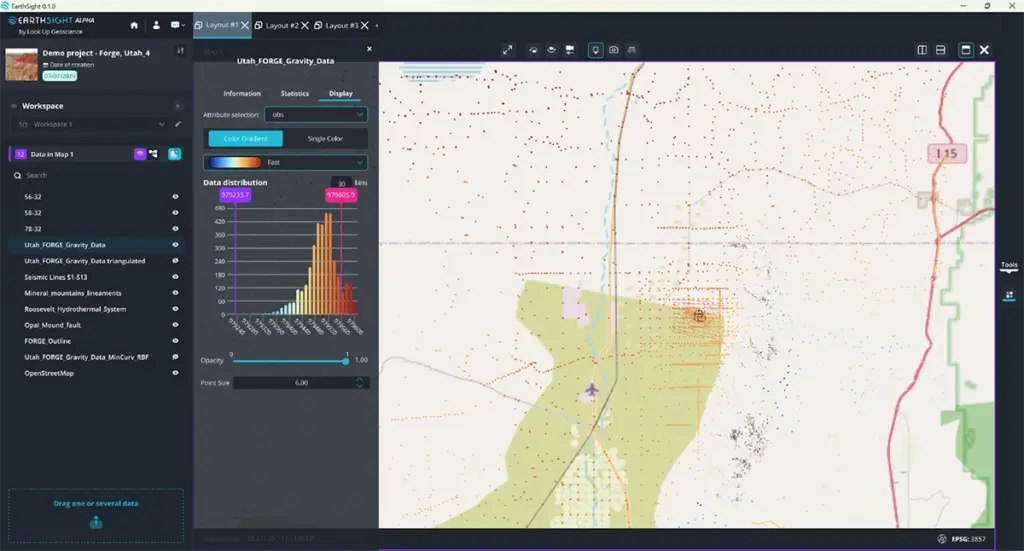Click the Opacity slider handle
Screen dimensions: 1024x551
pos(345,361)
